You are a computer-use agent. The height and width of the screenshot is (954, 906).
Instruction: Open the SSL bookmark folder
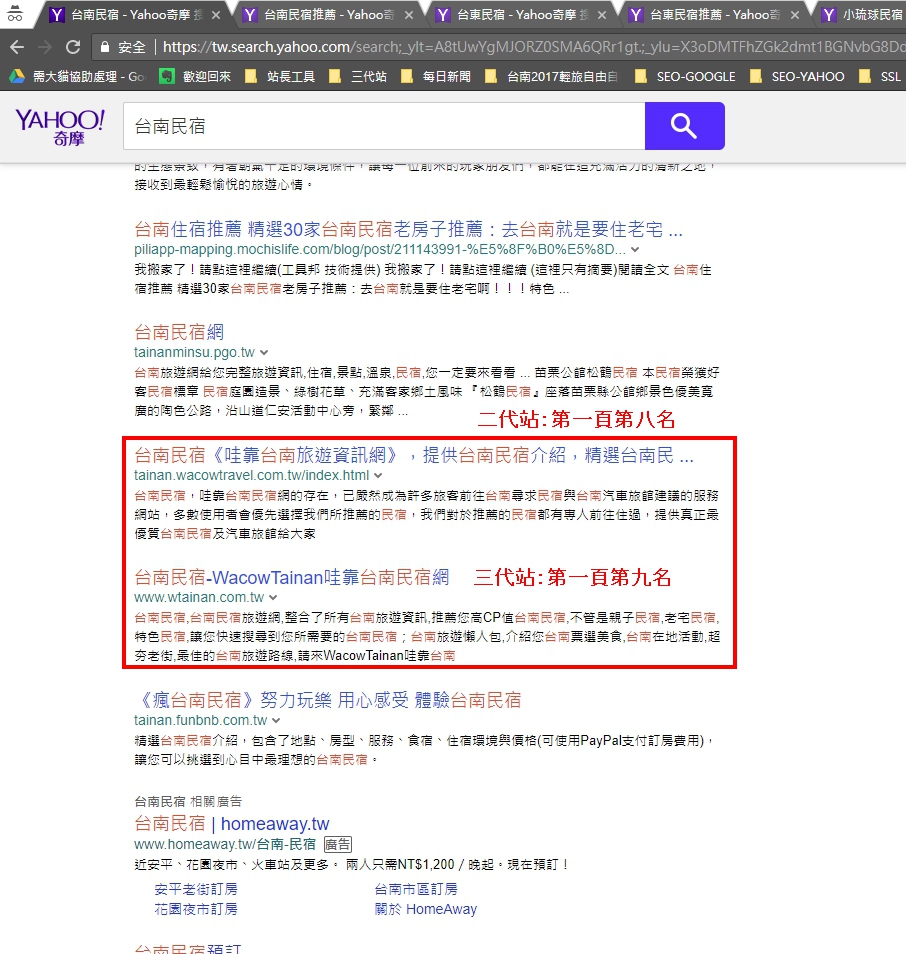880,76
